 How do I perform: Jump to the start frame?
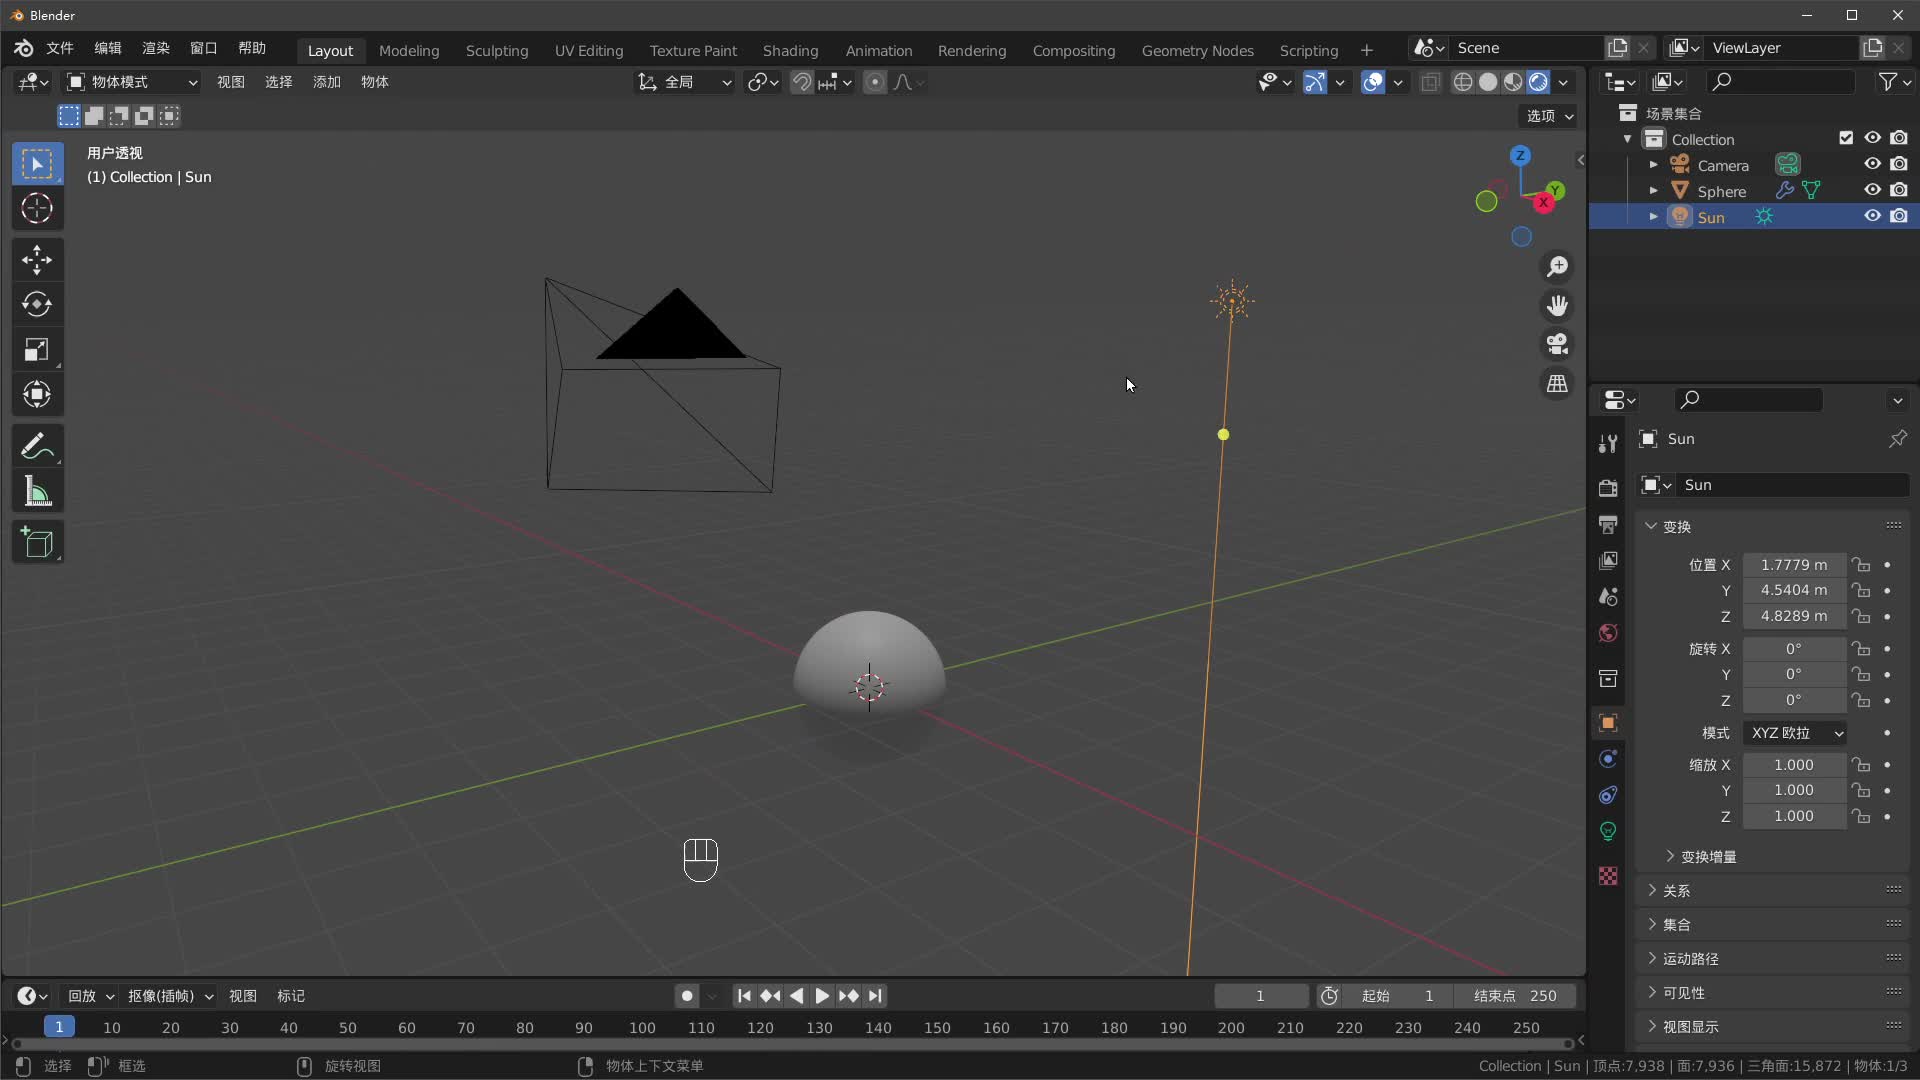744,996
